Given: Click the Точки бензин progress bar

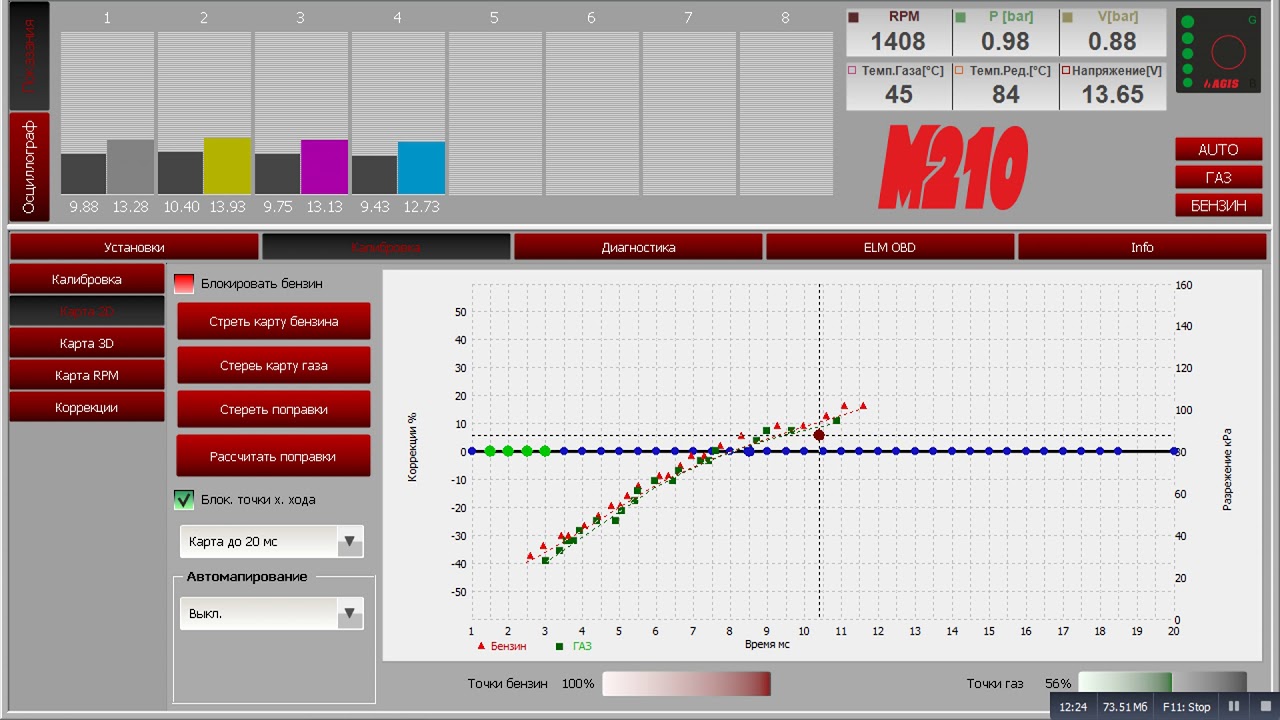Looking at the screenshot, I should click(x=686, y=684).
